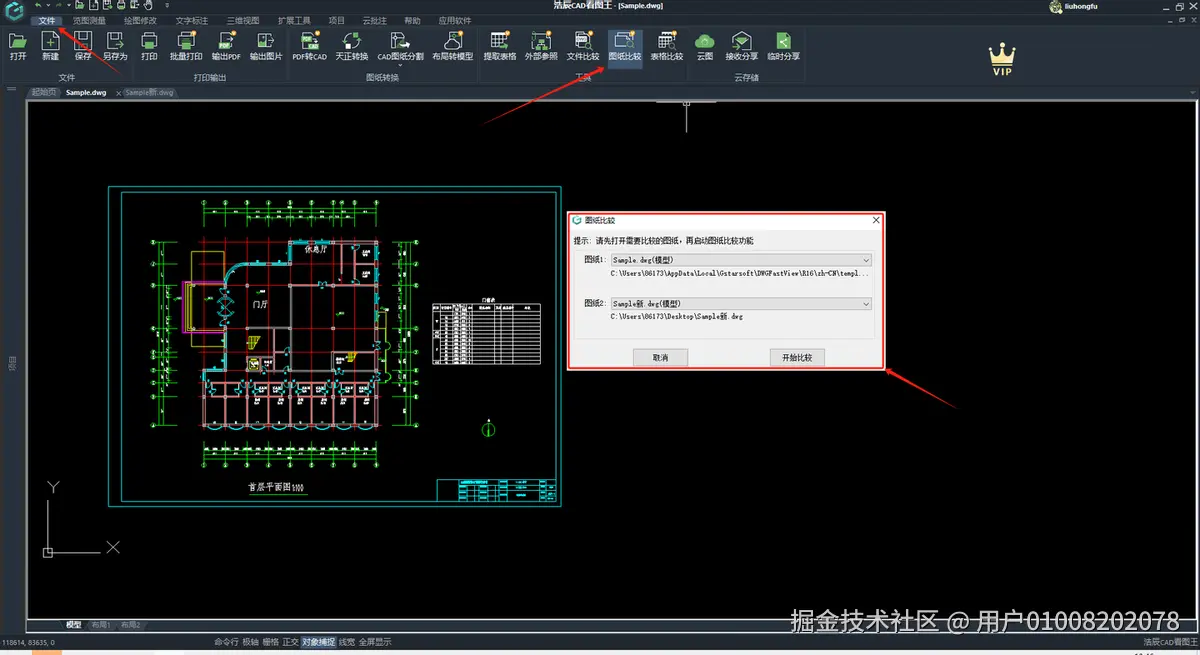
Task: Open the 外部参照 external reference tool
Action: point(541,43)
